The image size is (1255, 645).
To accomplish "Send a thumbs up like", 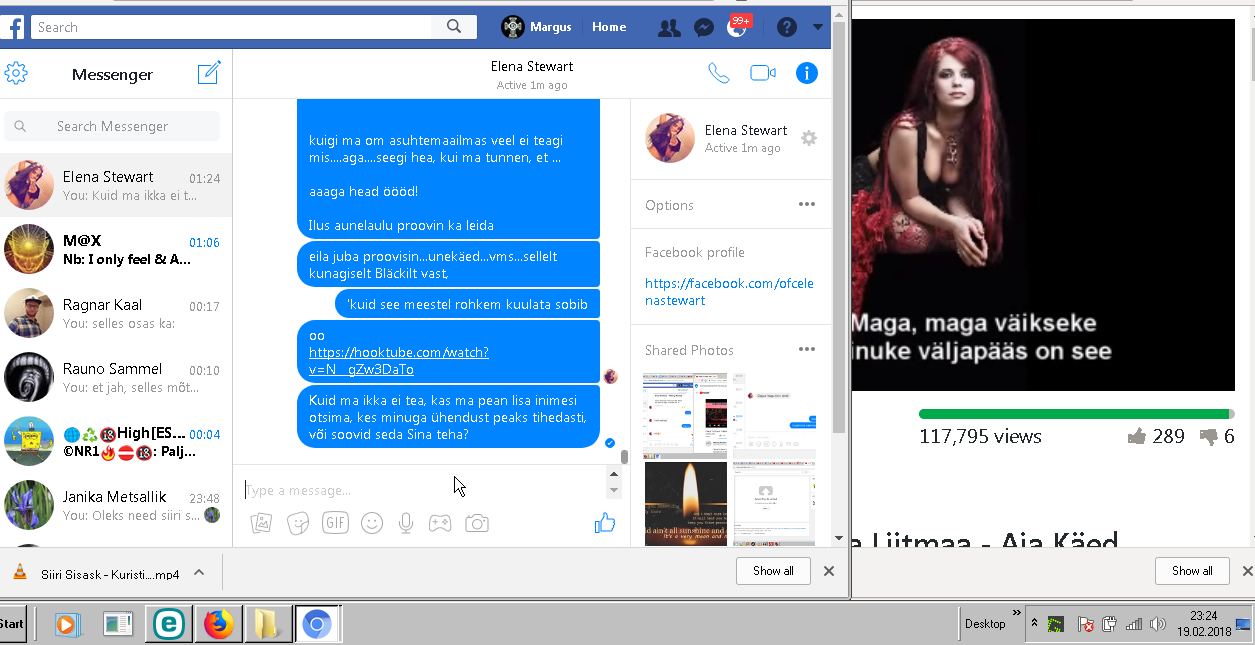I will point(605,523).
